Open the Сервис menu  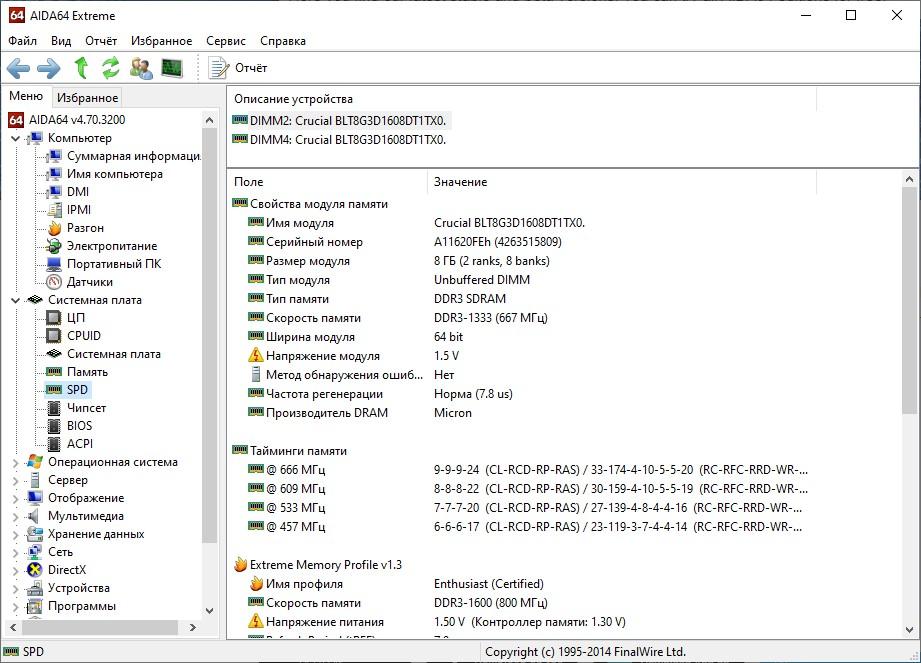[x=226, y=41]
